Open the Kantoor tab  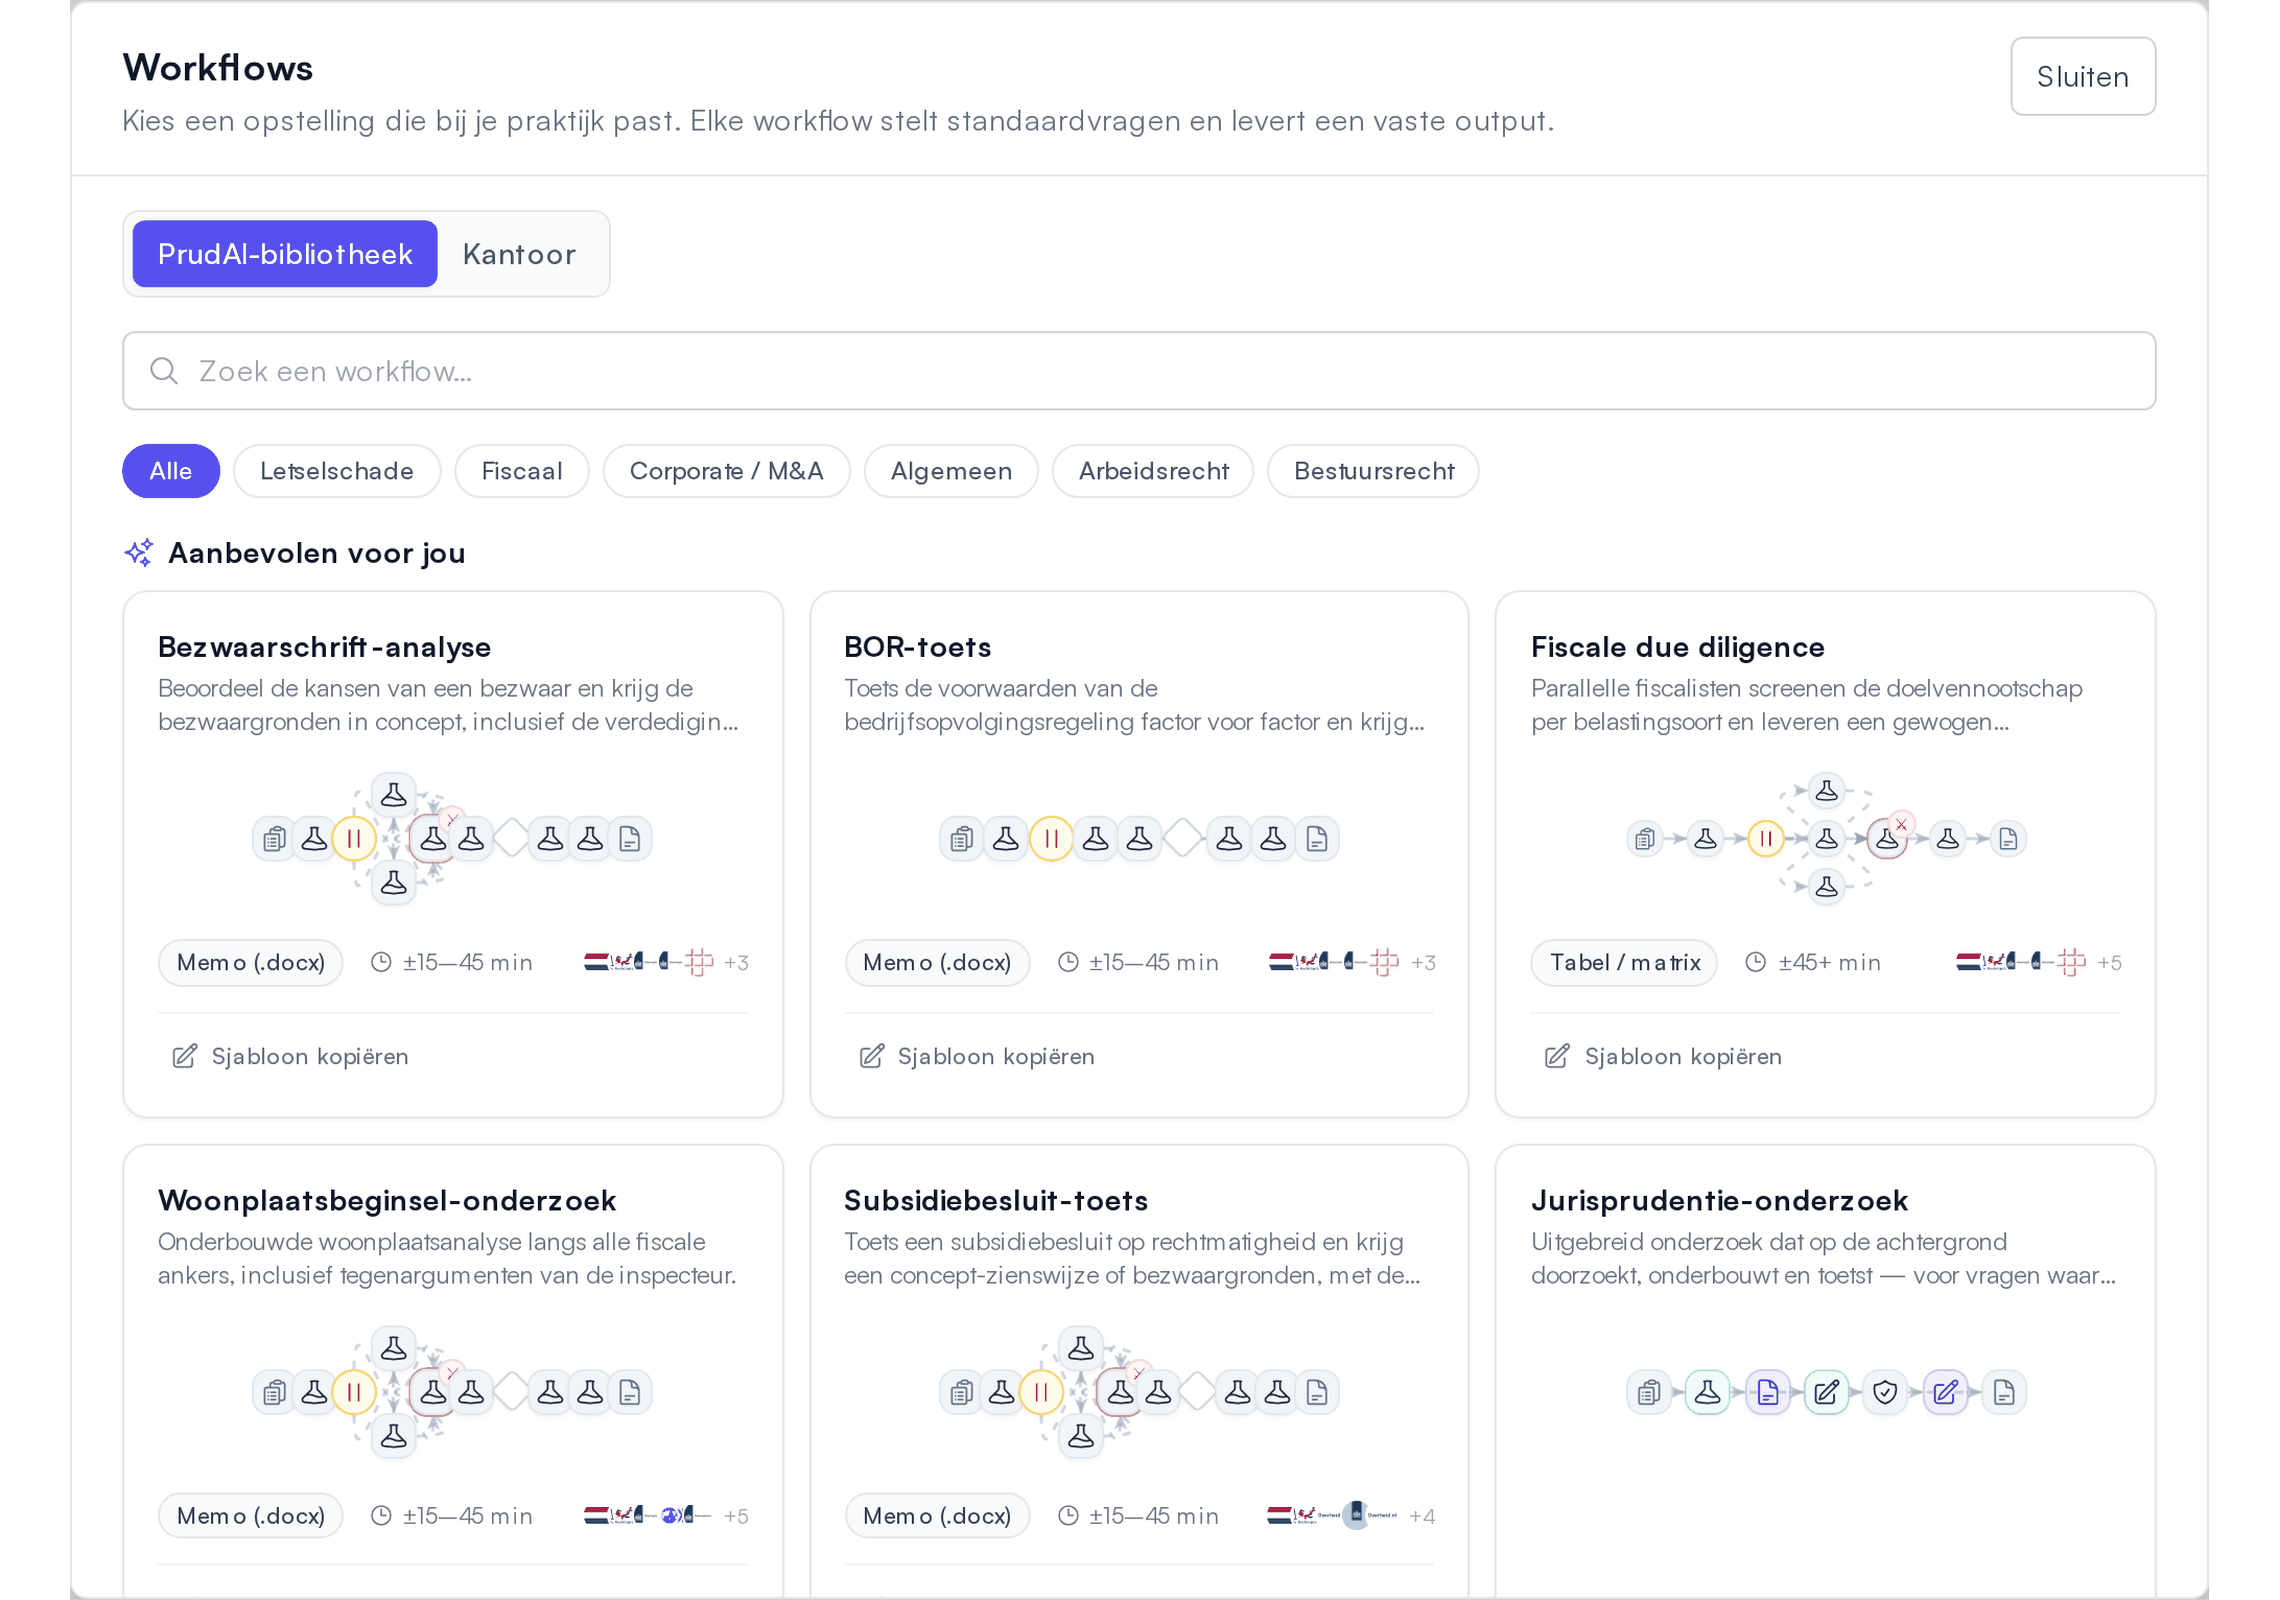coord(519,254)
